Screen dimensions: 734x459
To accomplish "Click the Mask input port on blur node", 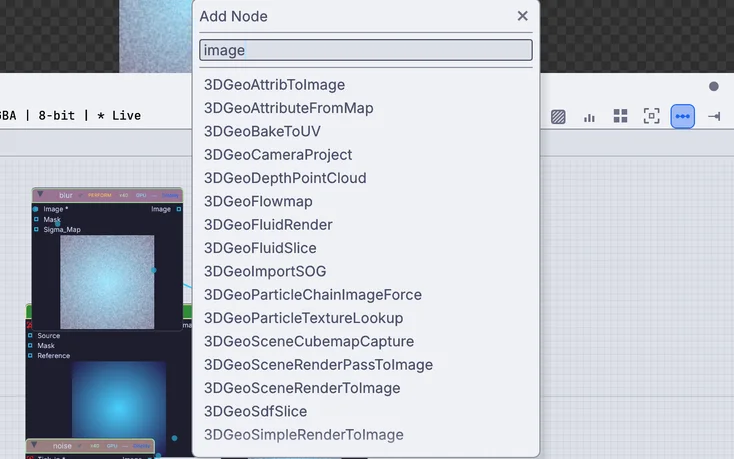I will (36, 219).
